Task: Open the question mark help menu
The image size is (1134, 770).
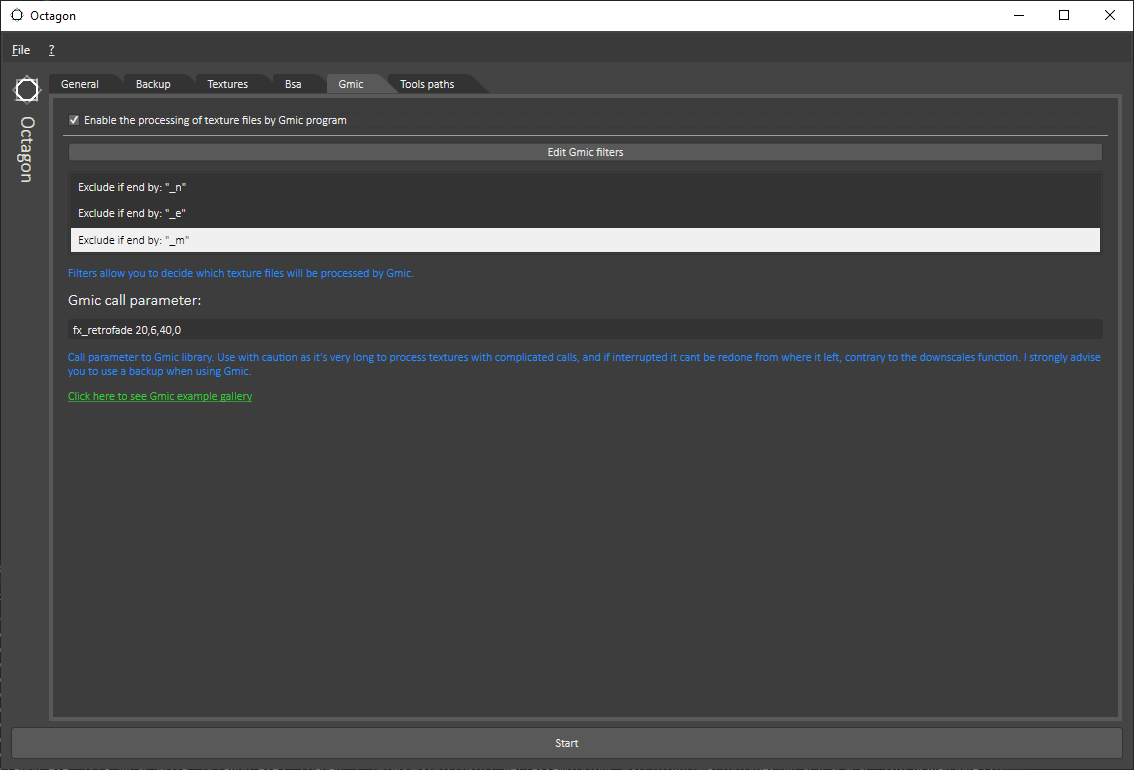Action: 51,50
